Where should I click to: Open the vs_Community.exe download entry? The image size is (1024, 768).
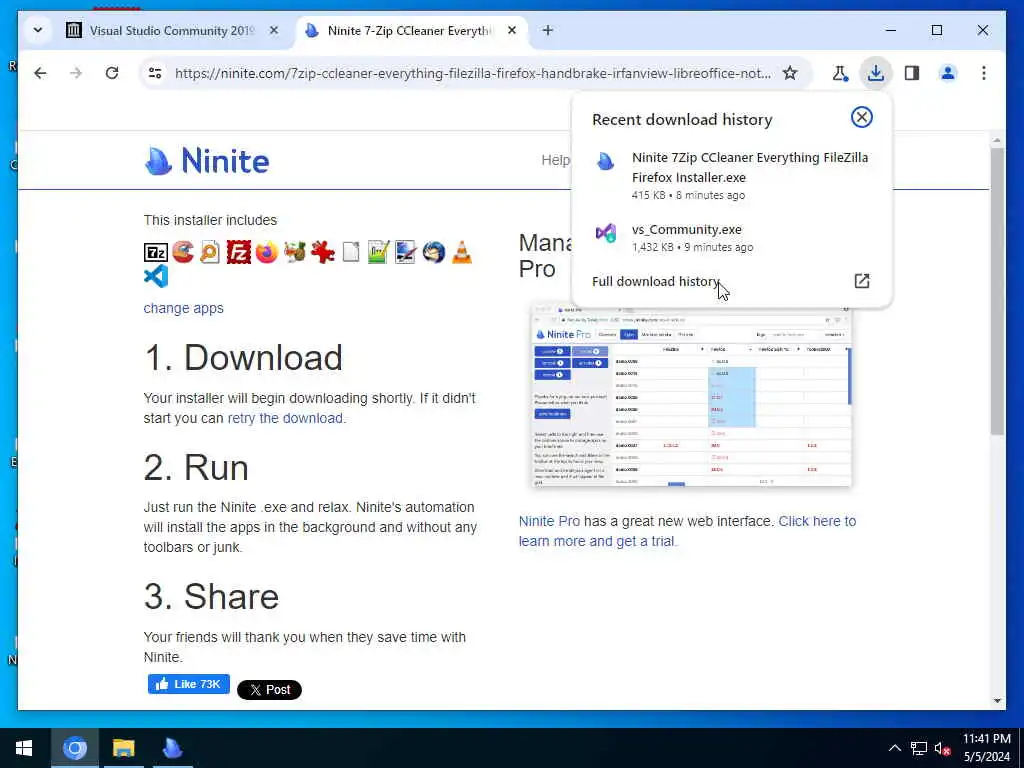pos(731,237)
